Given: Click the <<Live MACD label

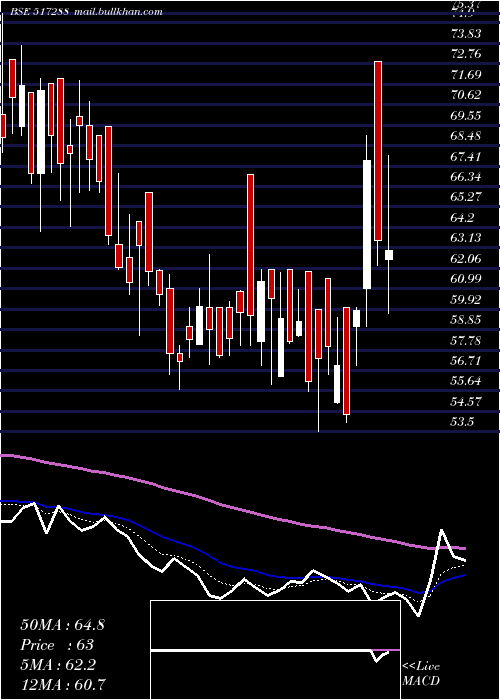Looking at the screenshot, I should 421,674.
